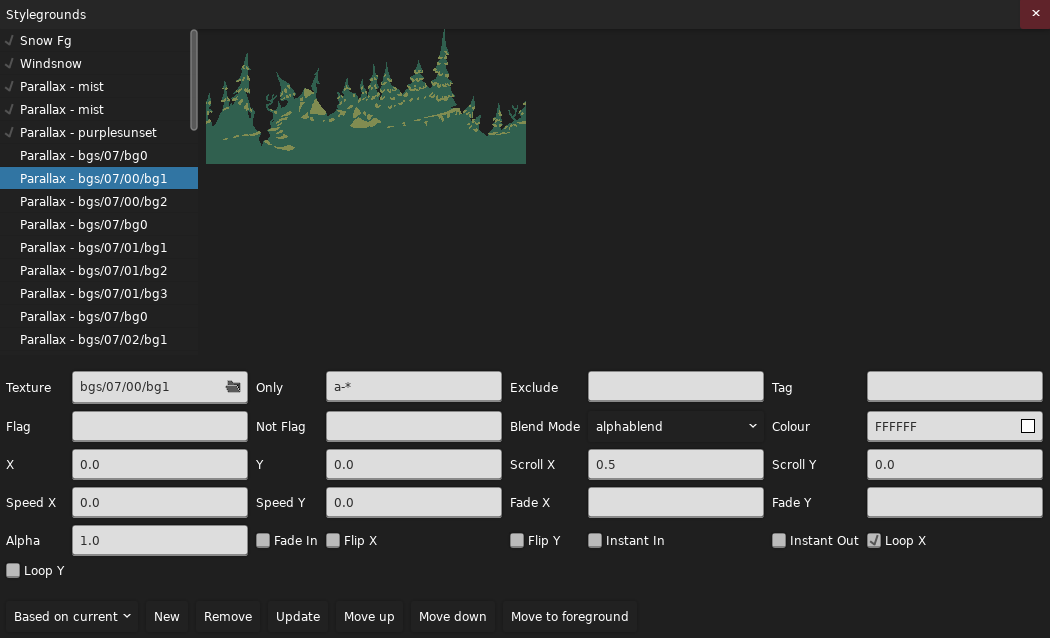Screen dimensions: 1050x638
Task: Focus the Flag input field
Action: point(160,426)
